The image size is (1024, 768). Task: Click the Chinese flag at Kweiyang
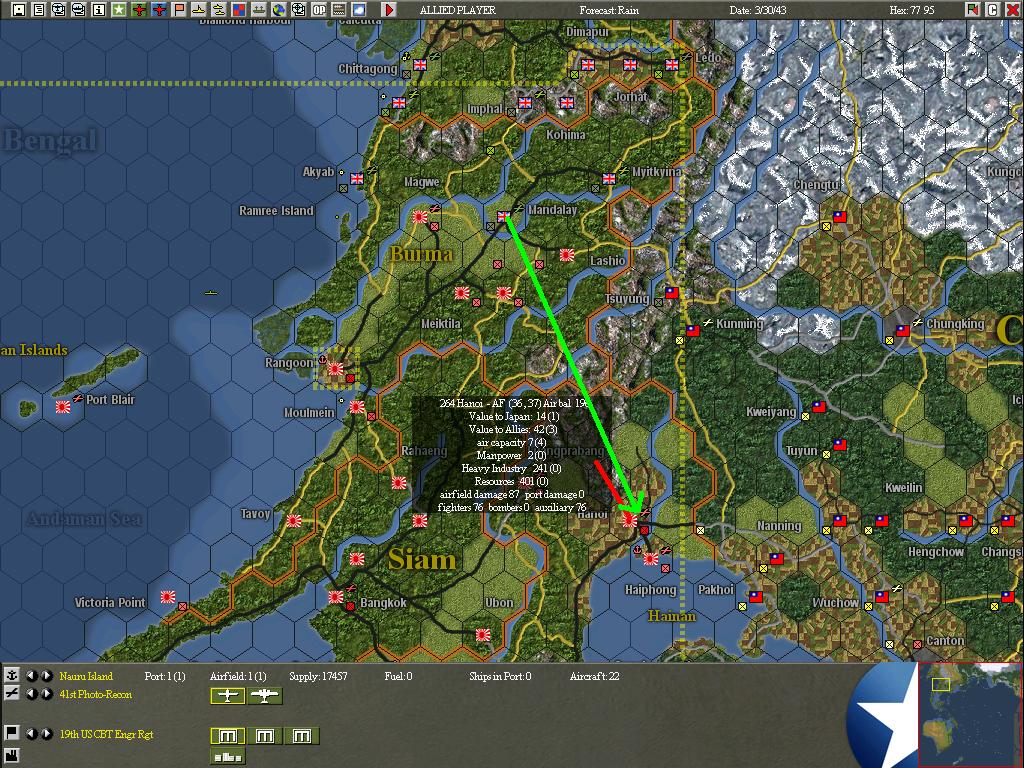[819, 406]
